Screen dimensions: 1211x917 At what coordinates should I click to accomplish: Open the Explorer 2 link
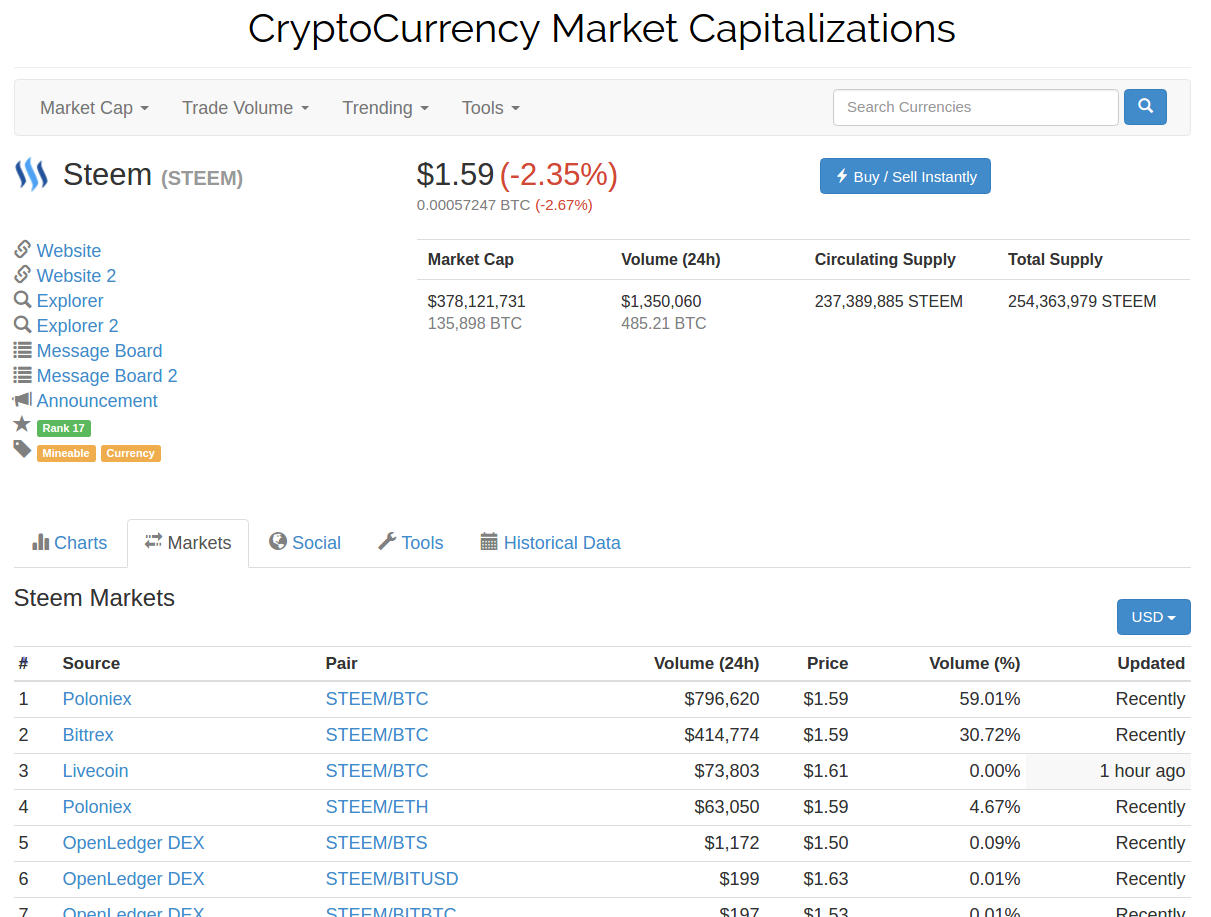[x=78, y=326]
